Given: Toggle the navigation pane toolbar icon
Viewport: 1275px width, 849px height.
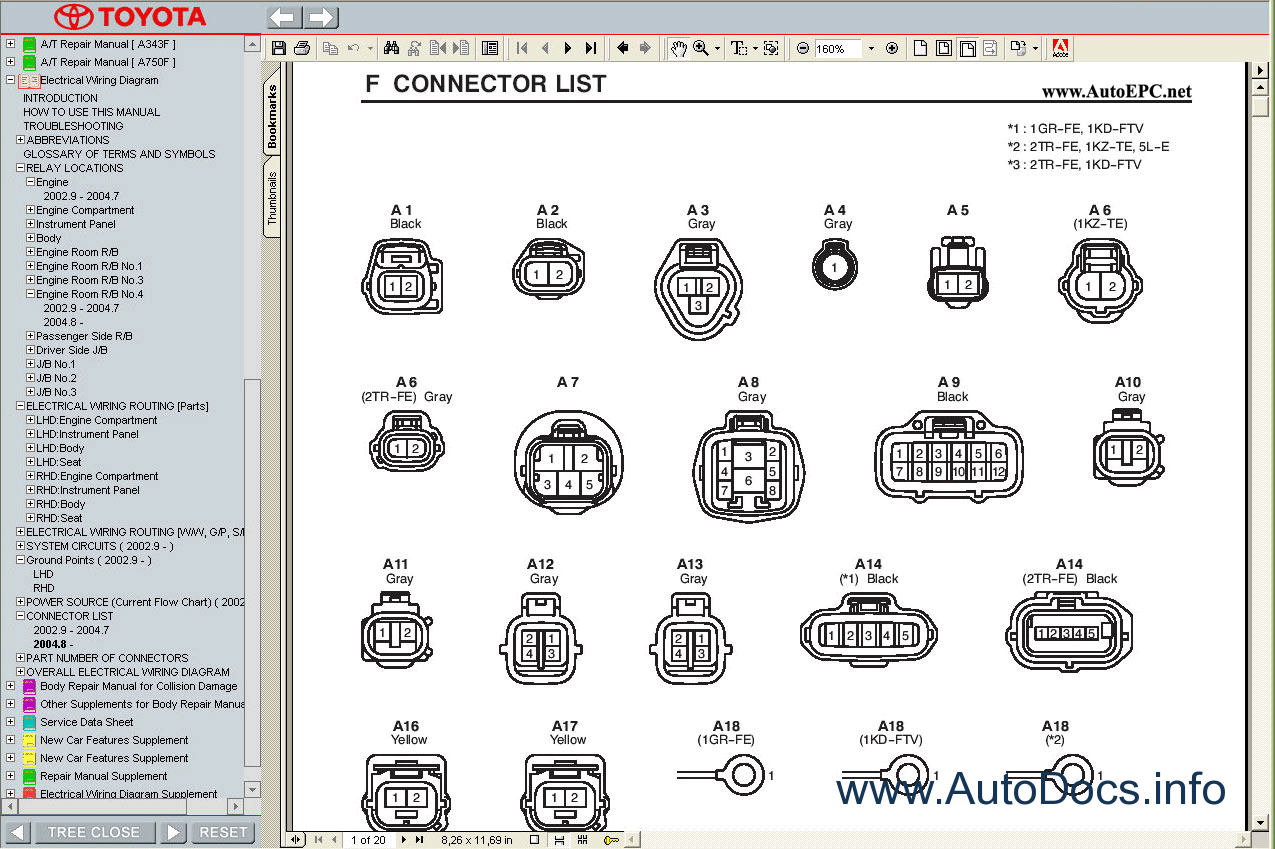Looking at the screenshot, I should 489,48.
